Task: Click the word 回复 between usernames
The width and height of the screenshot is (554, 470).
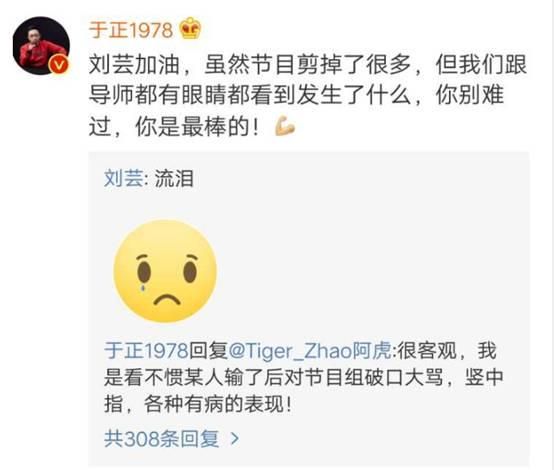Action: (208, 351)
